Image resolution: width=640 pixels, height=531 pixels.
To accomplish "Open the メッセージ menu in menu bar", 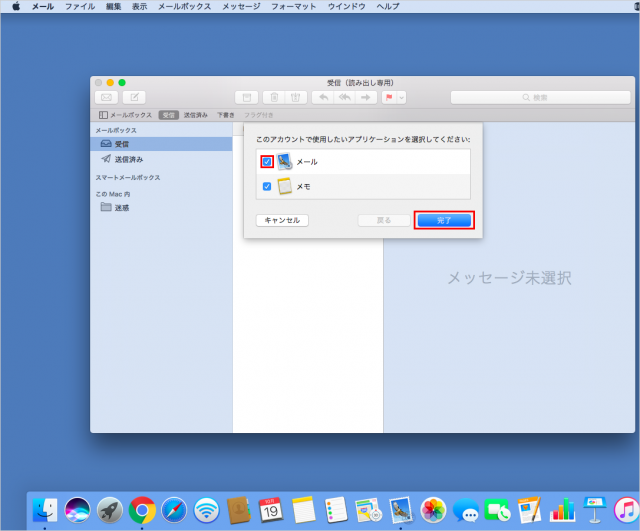I will point(241,6).
